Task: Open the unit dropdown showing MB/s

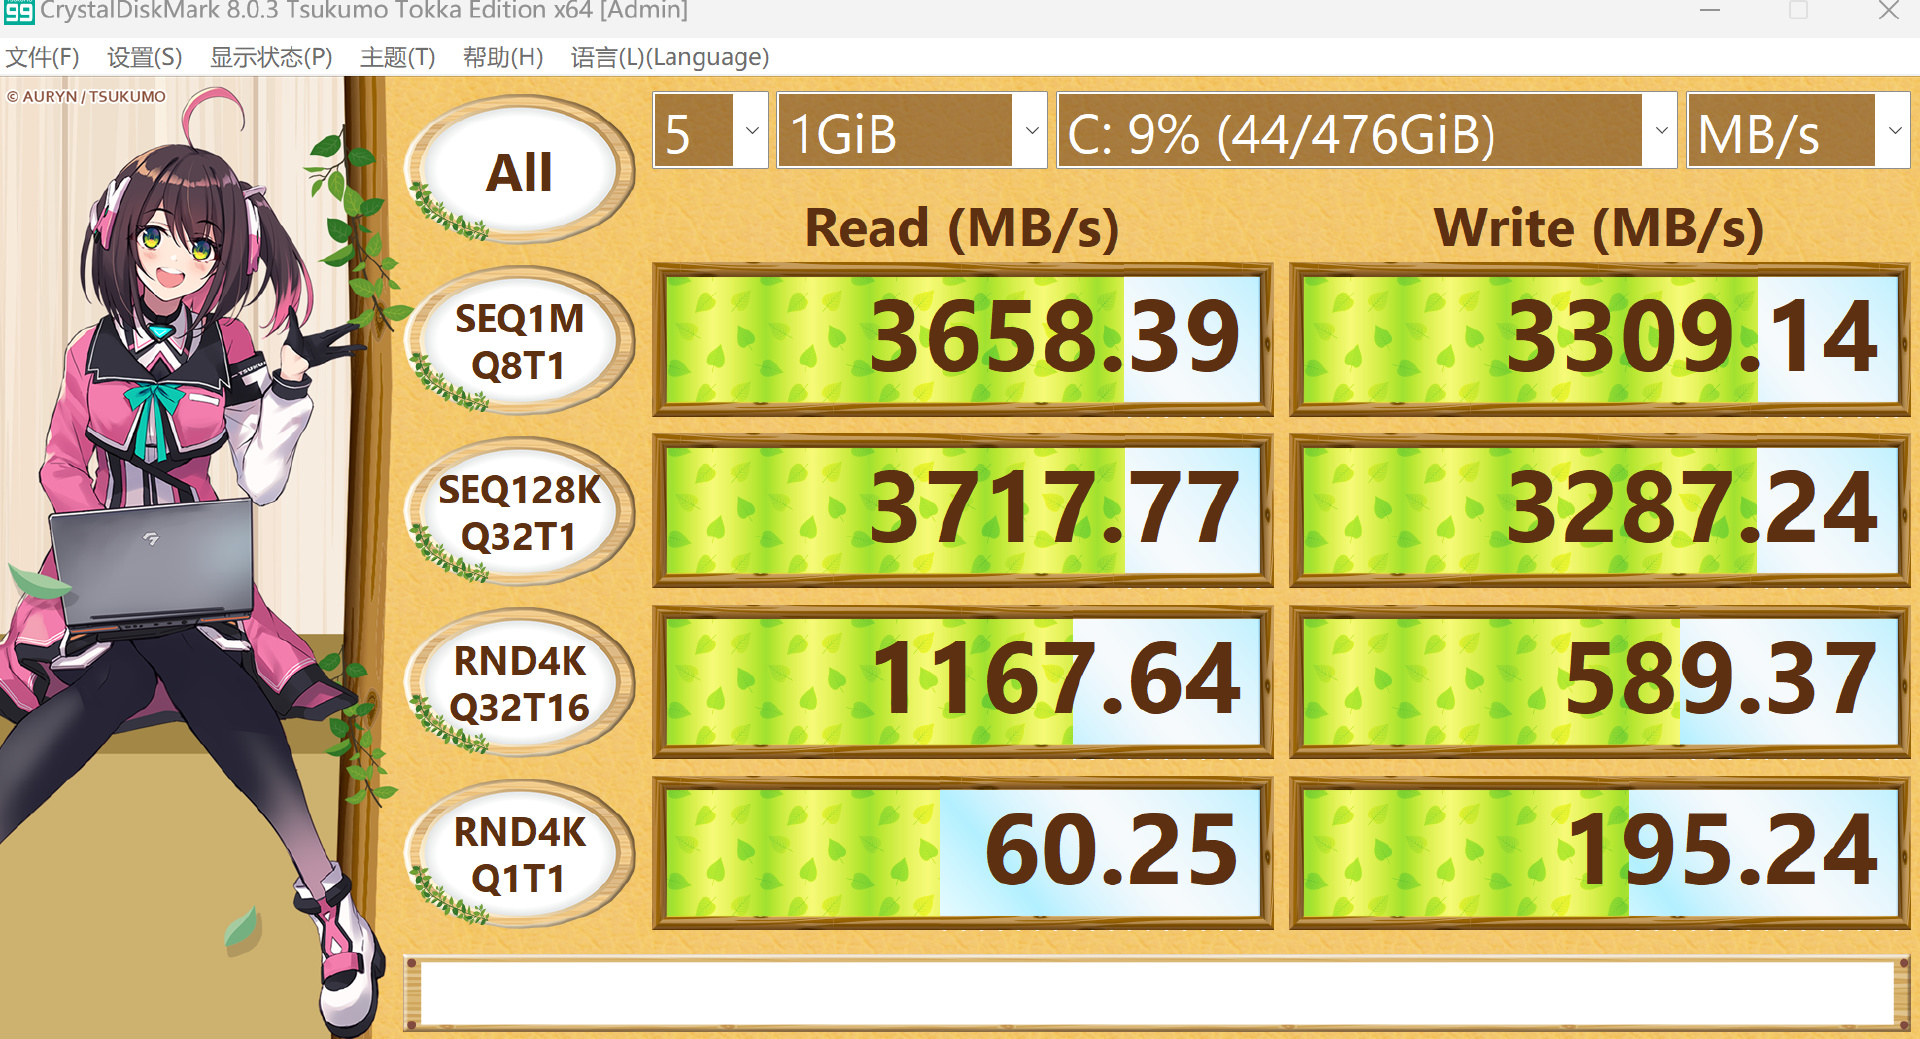Action: tap(1798, 131)
